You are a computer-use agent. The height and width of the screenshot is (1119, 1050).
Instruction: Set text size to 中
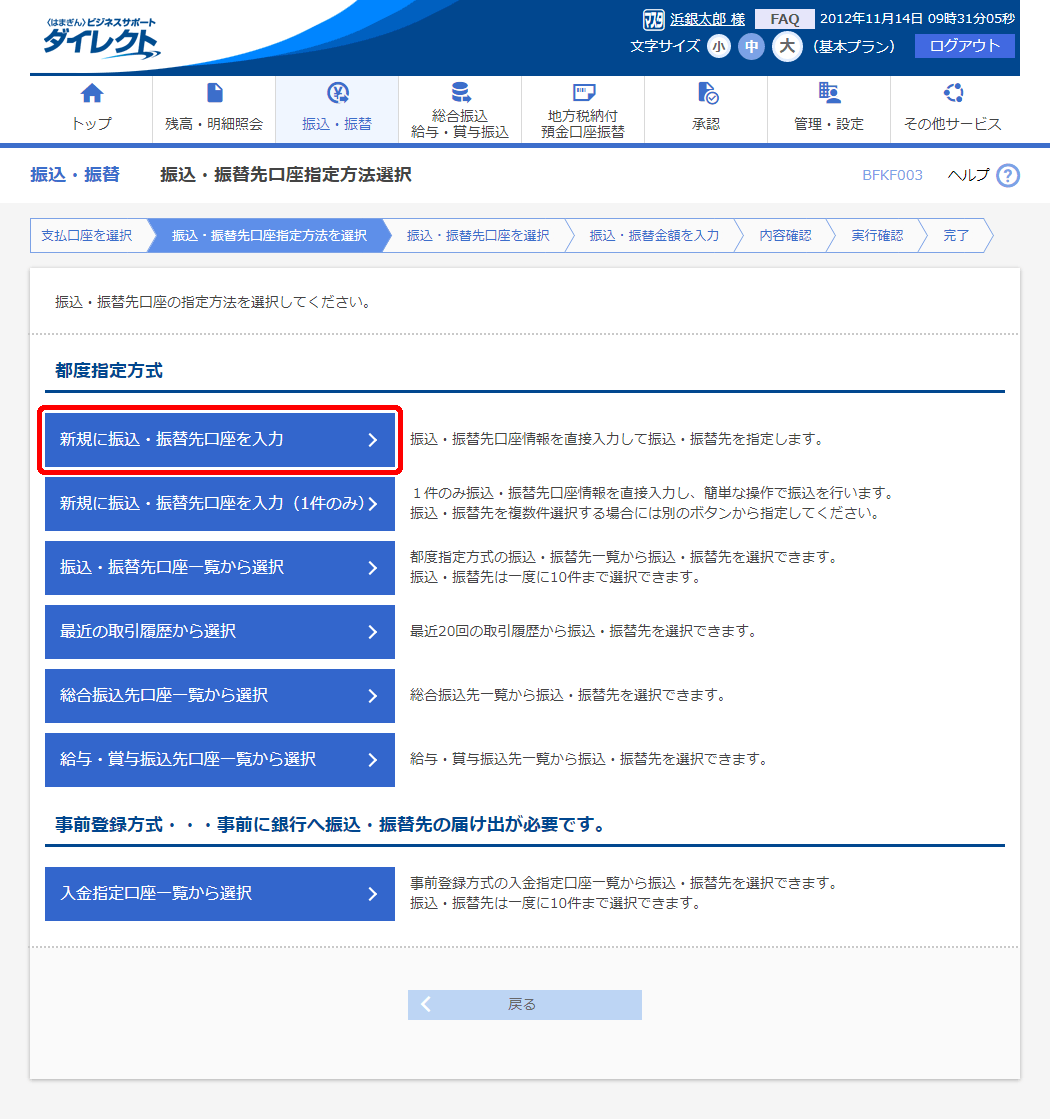(751, 46)
